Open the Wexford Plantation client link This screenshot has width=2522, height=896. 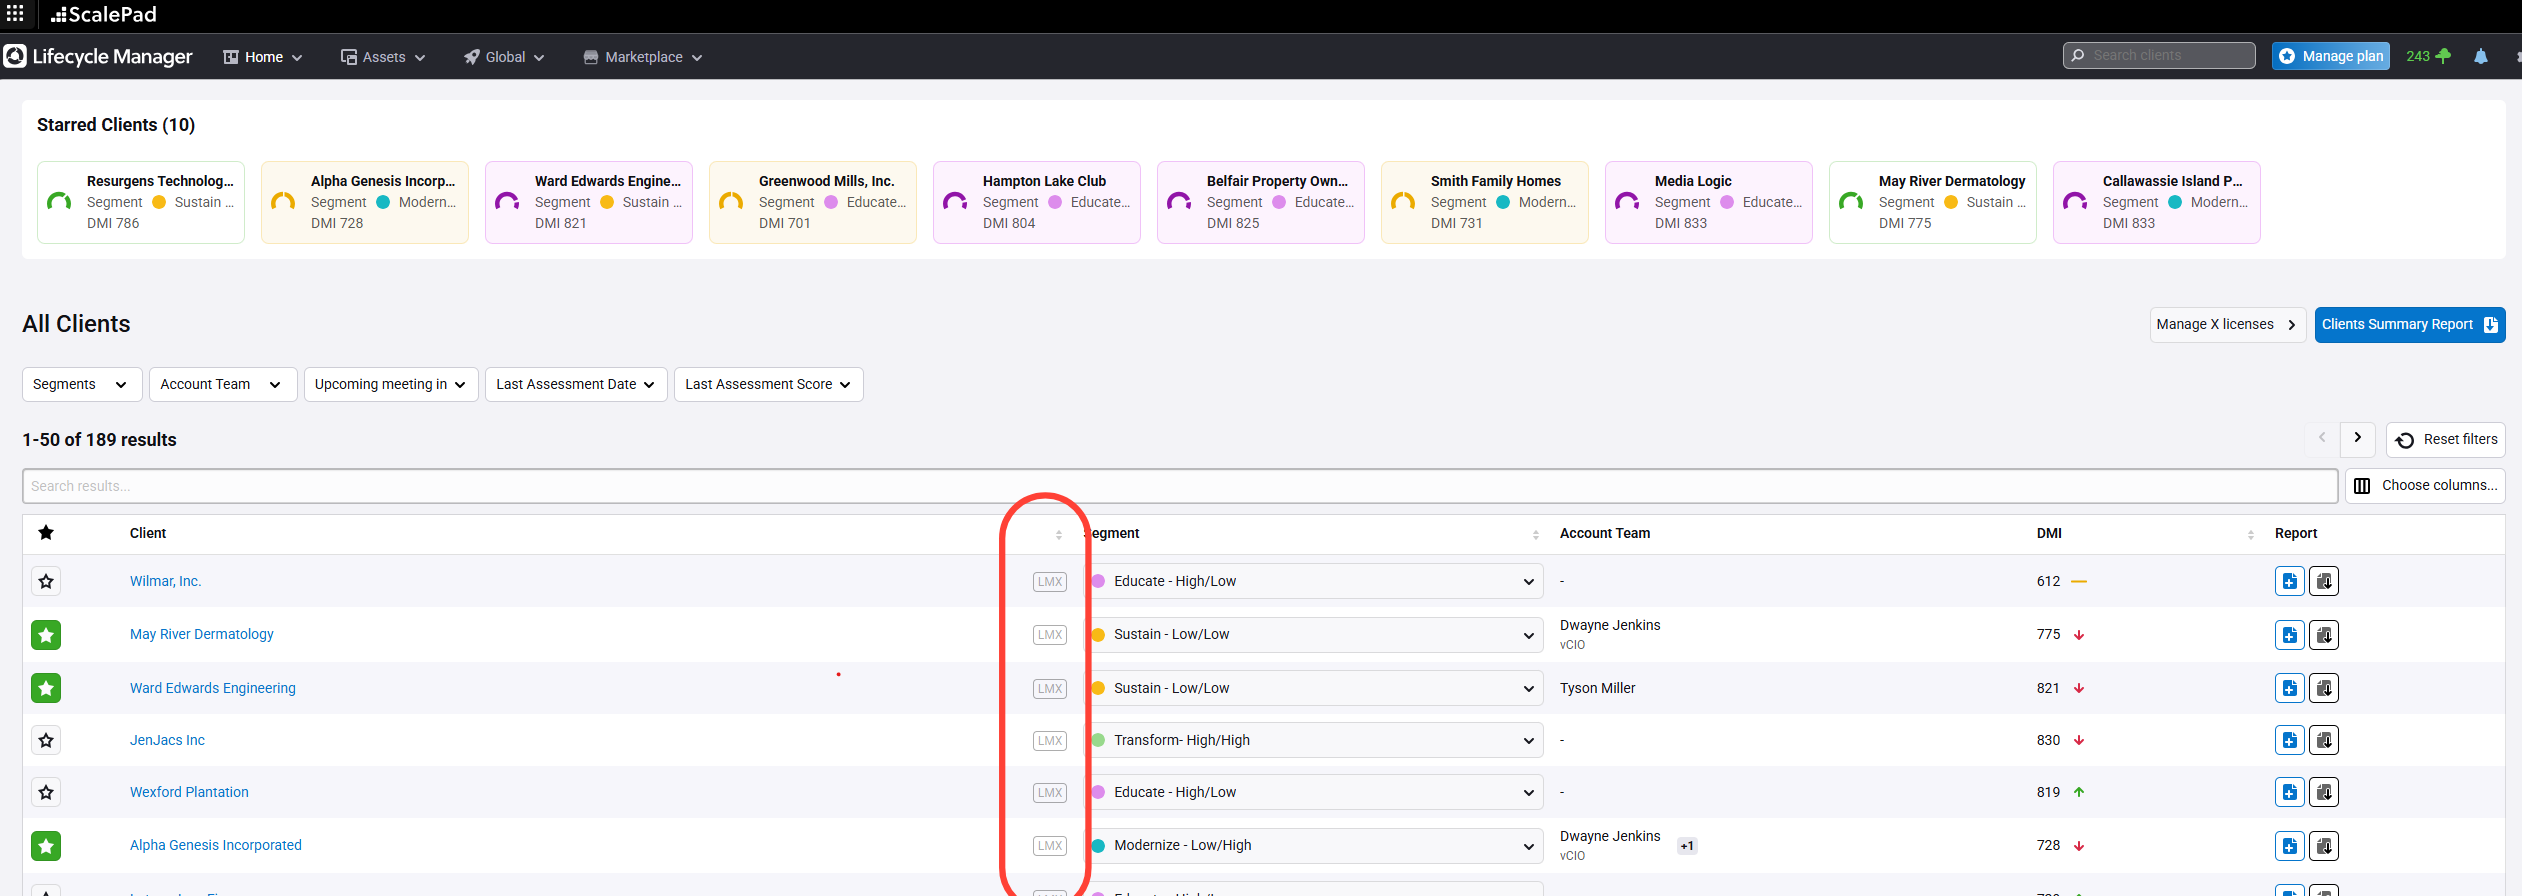click(x=189, y=792)
